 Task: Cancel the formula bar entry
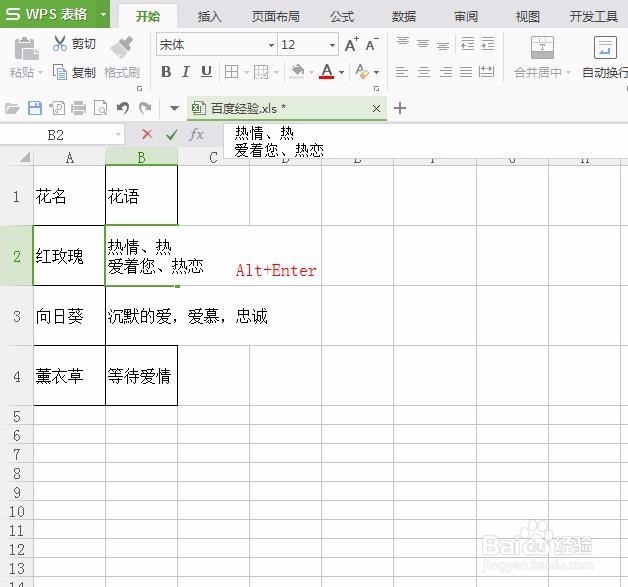[x=147, y=134]
